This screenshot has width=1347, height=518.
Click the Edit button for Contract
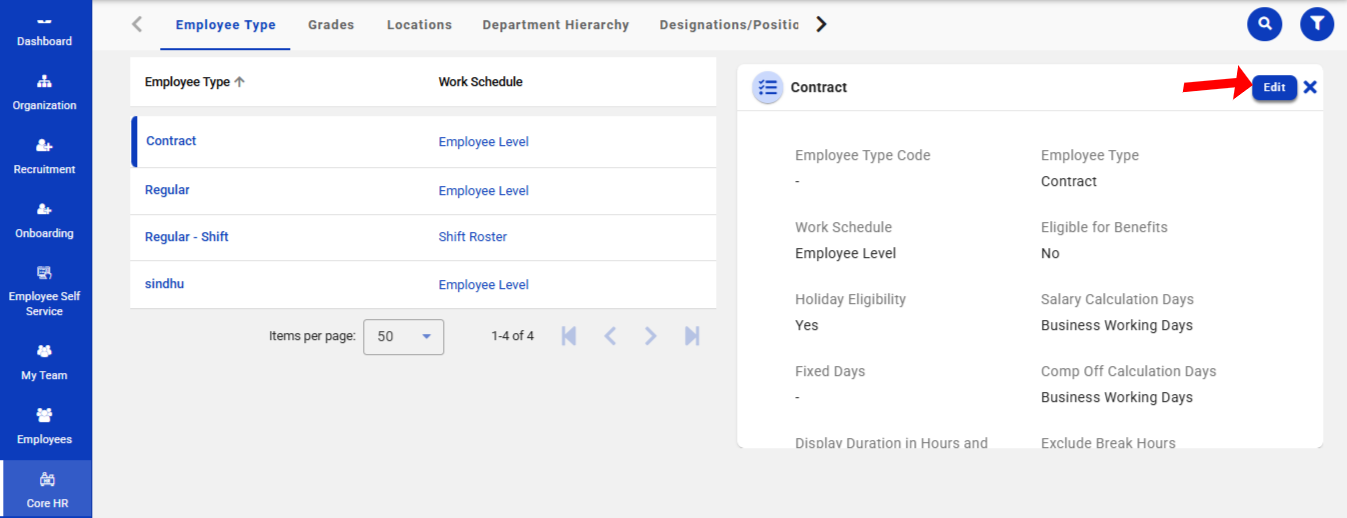point(1274,87)
